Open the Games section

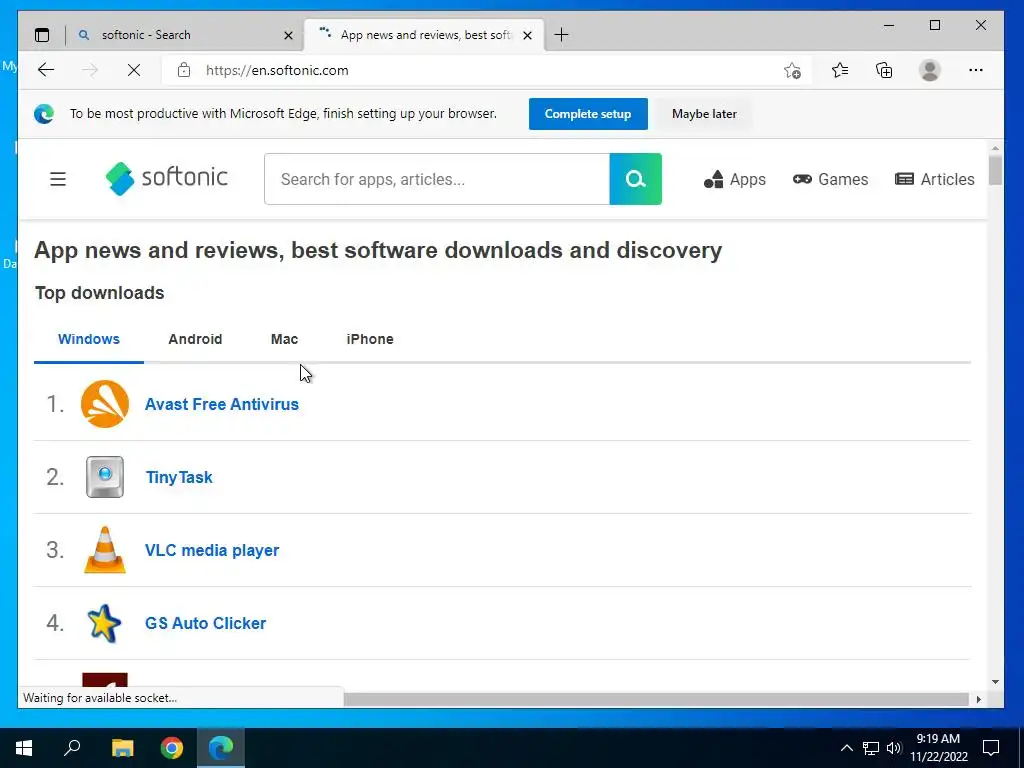pyautogui.click(x=830, y=179)
